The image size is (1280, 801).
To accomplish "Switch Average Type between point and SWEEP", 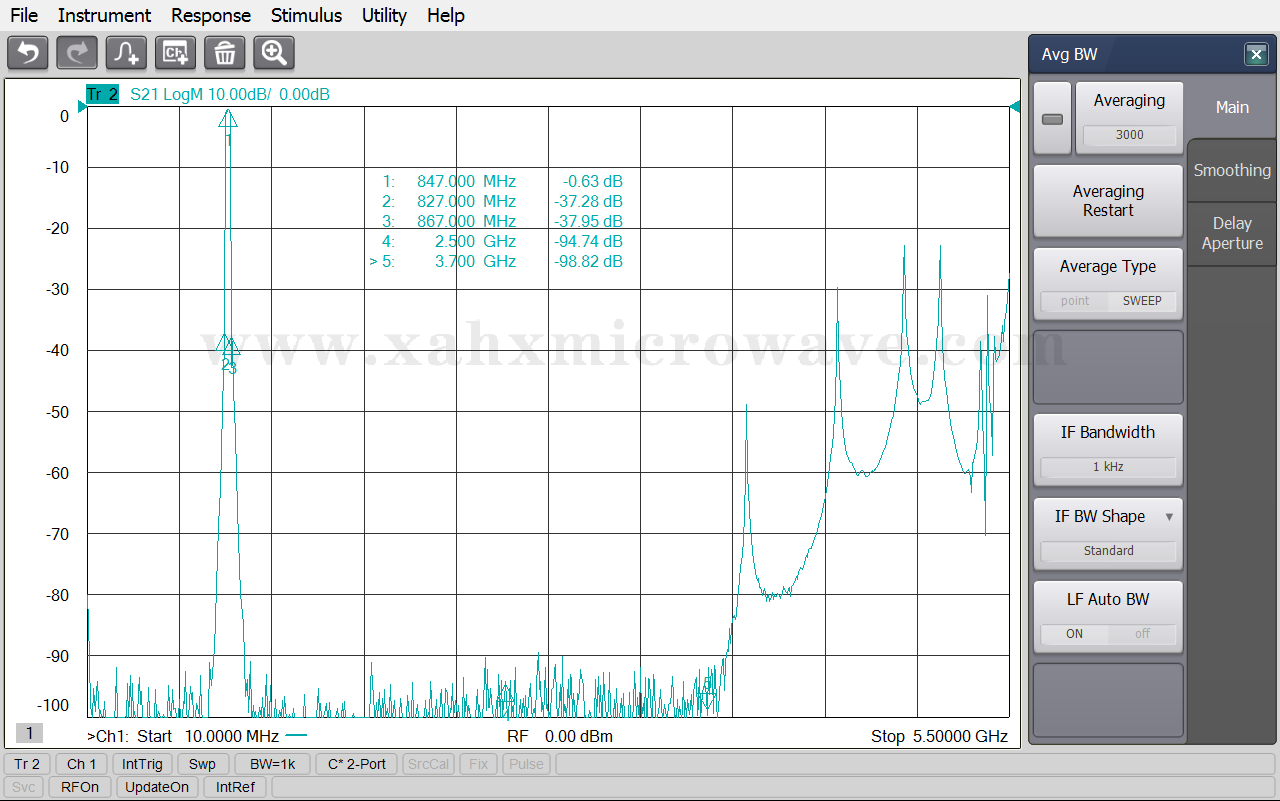I will click(x=1108, y=301).
